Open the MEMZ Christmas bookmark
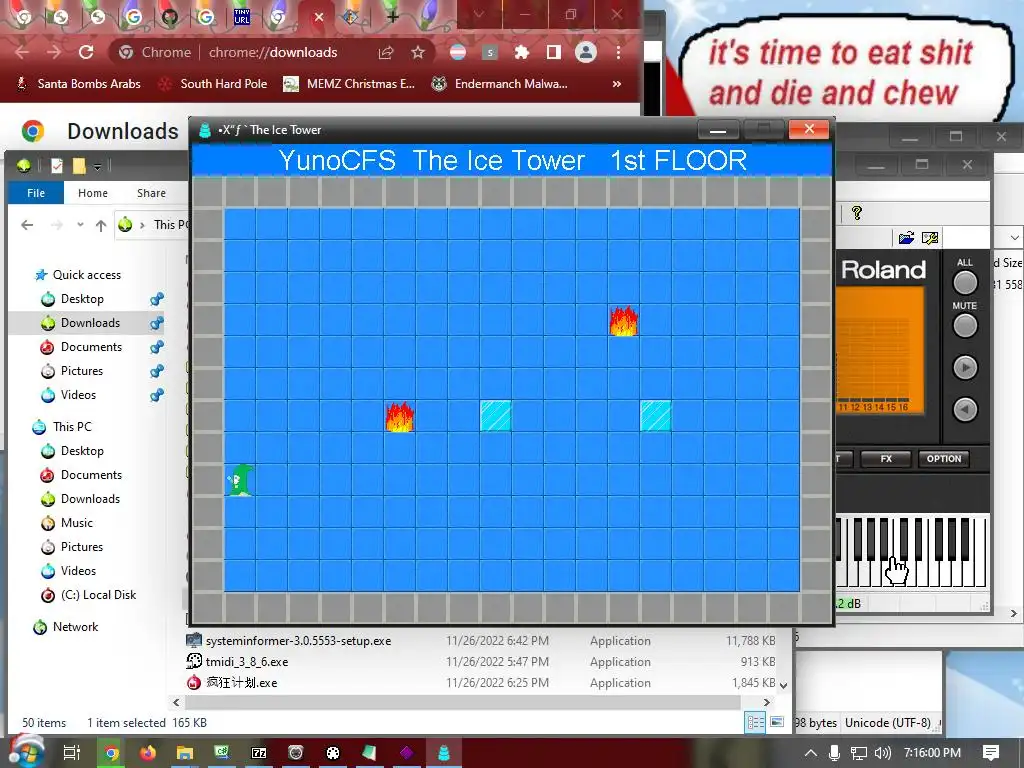The height and width of the screenshot is (768, 1024). point(349,84)
